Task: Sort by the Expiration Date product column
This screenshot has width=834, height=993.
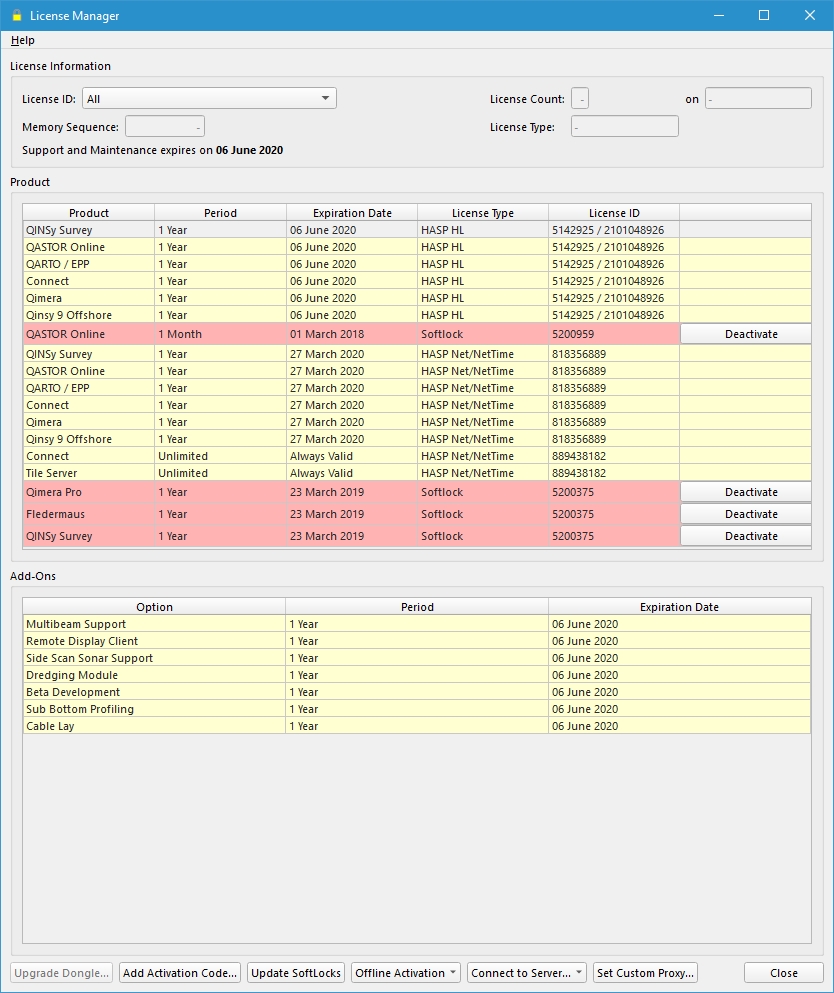Action: 352,213
